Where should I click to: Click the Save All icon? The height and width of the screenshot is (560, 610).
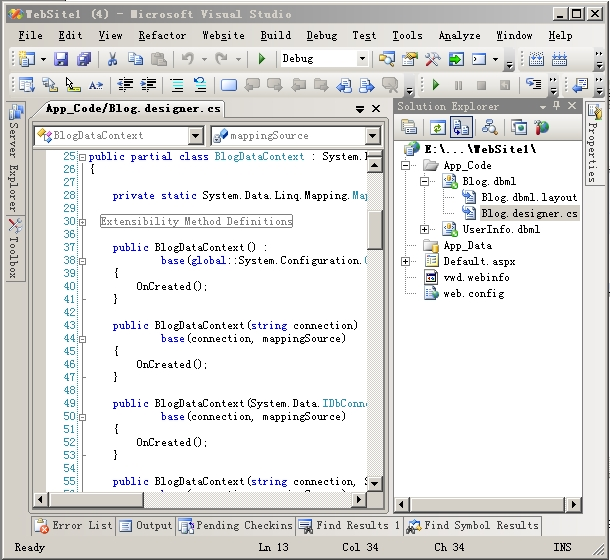click(84, 59)
